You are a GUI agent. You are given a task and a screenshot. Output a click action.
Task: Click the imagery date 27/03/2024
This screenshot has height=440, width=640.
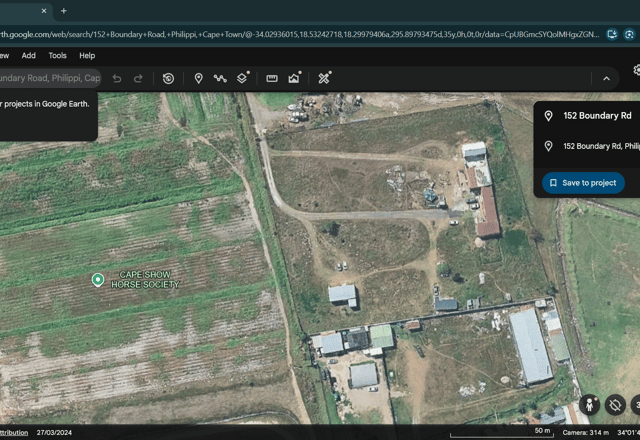click(x=54, y=433)
